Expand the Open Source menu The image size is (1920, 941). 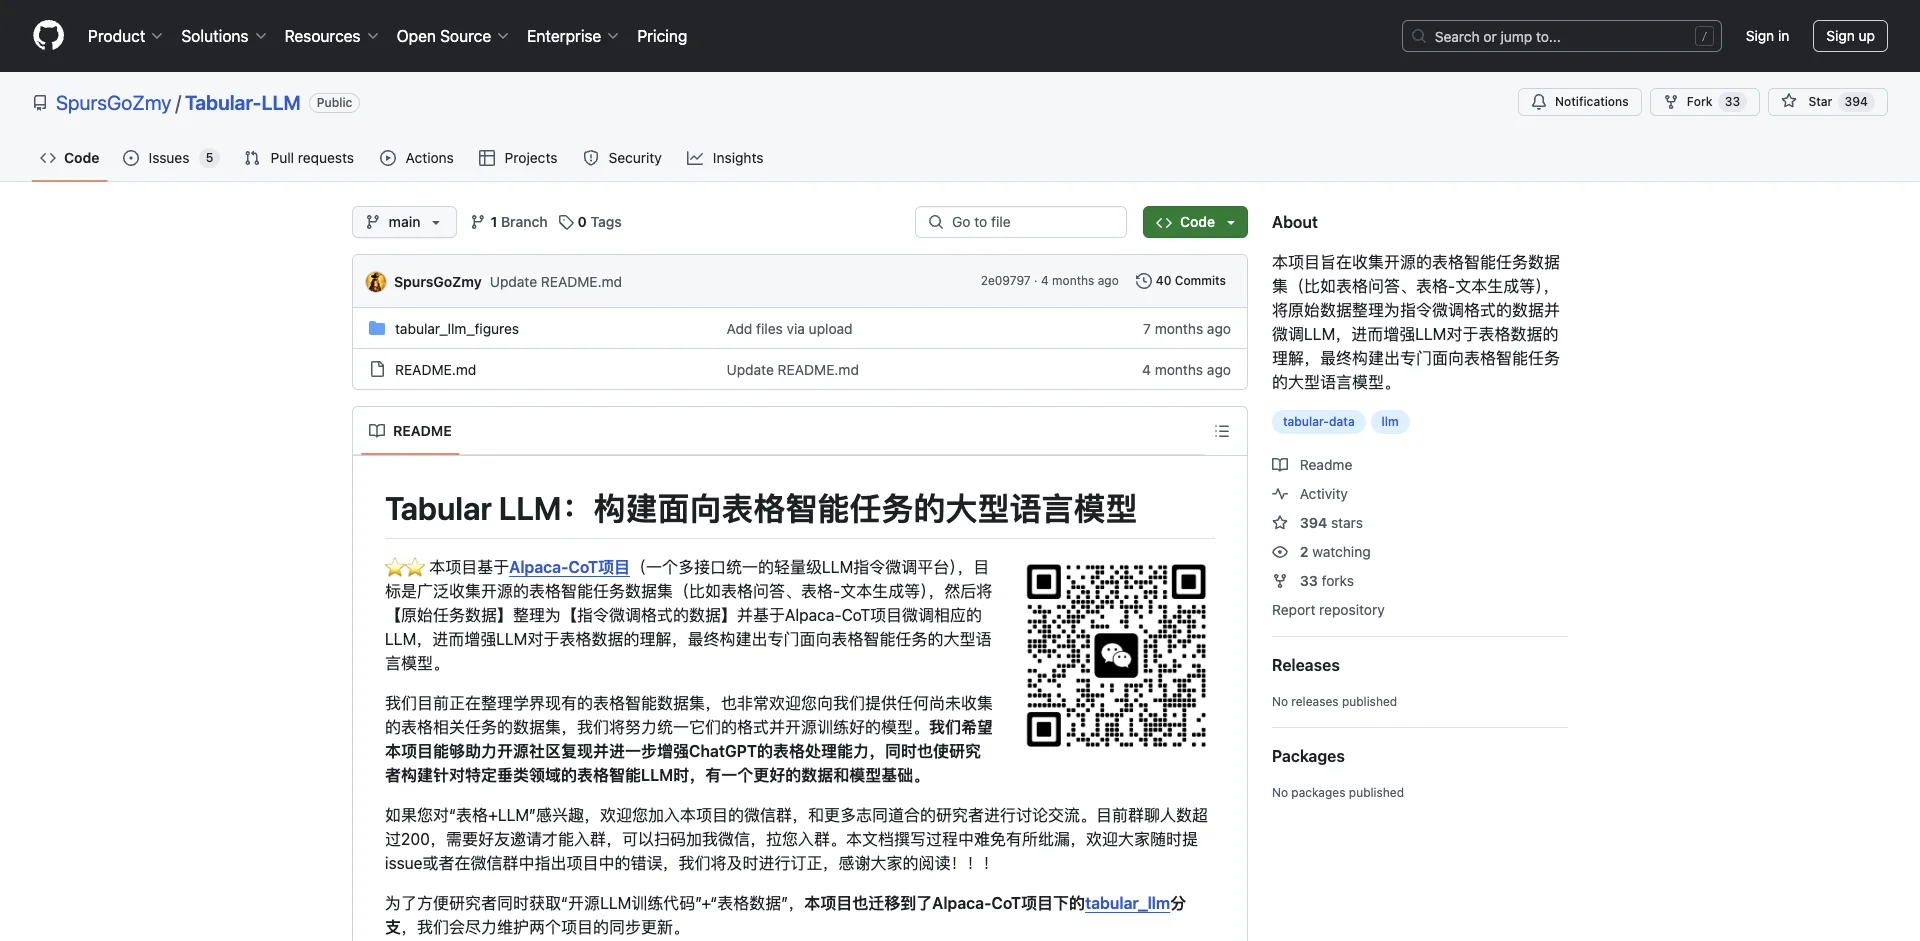coord(452,36)
